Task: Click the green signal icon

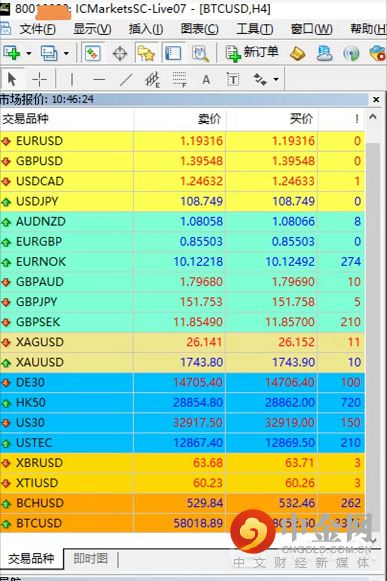Action: (x=351, y=54)
